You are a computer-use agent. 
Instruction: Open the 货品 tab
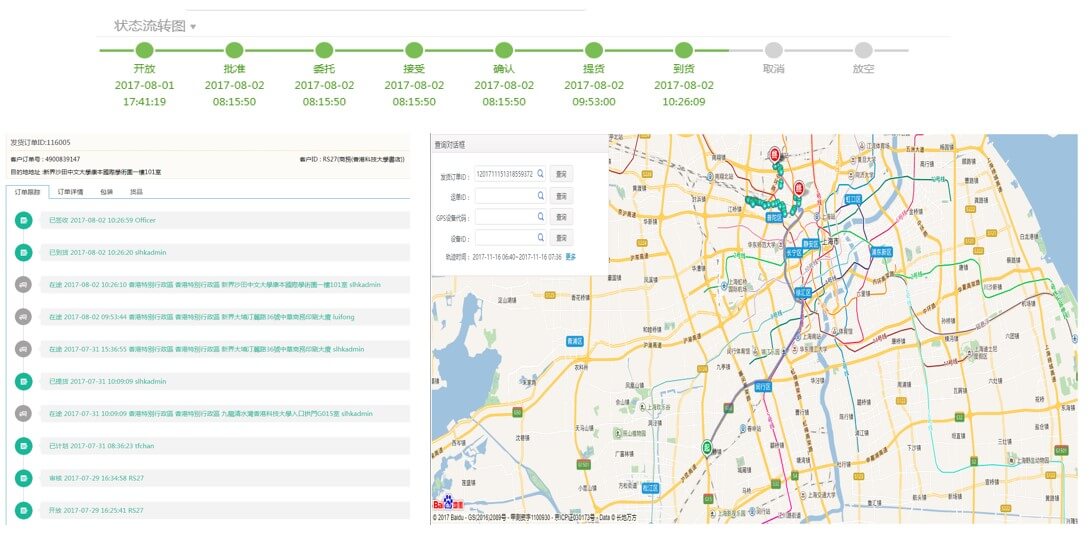coord(136,191)
